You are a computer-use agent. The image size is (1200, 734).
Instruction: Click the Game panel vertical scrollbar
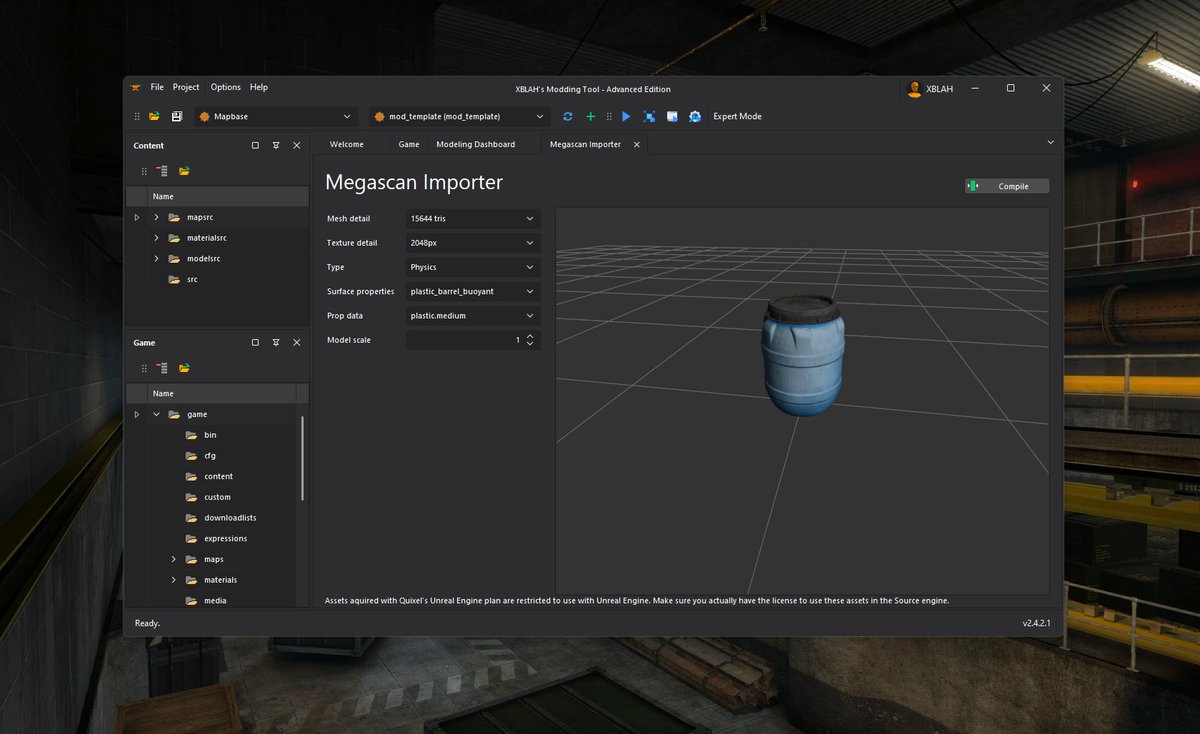(x=302, y=457)
